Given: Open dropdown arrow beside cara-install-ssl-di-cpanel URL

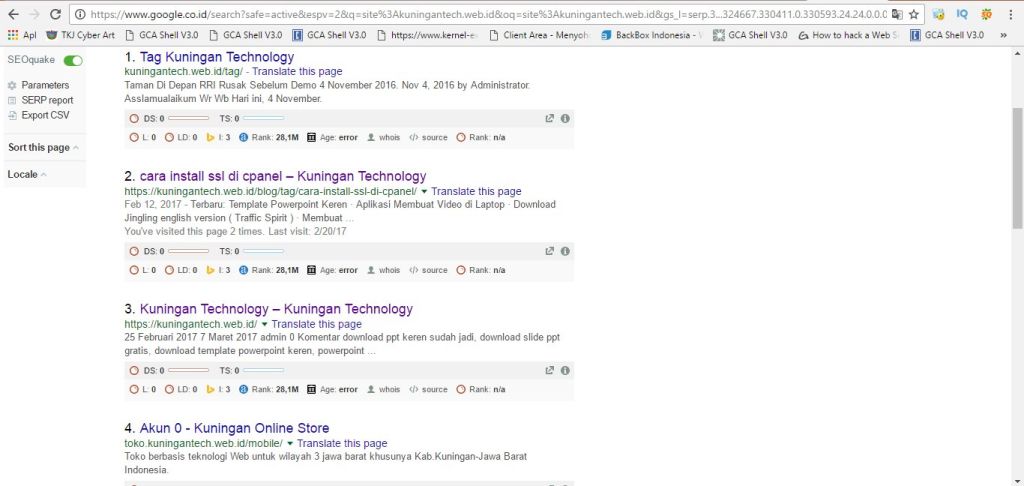Looking at the screenshot, I should pyautogui.click(x=424, y=191).
